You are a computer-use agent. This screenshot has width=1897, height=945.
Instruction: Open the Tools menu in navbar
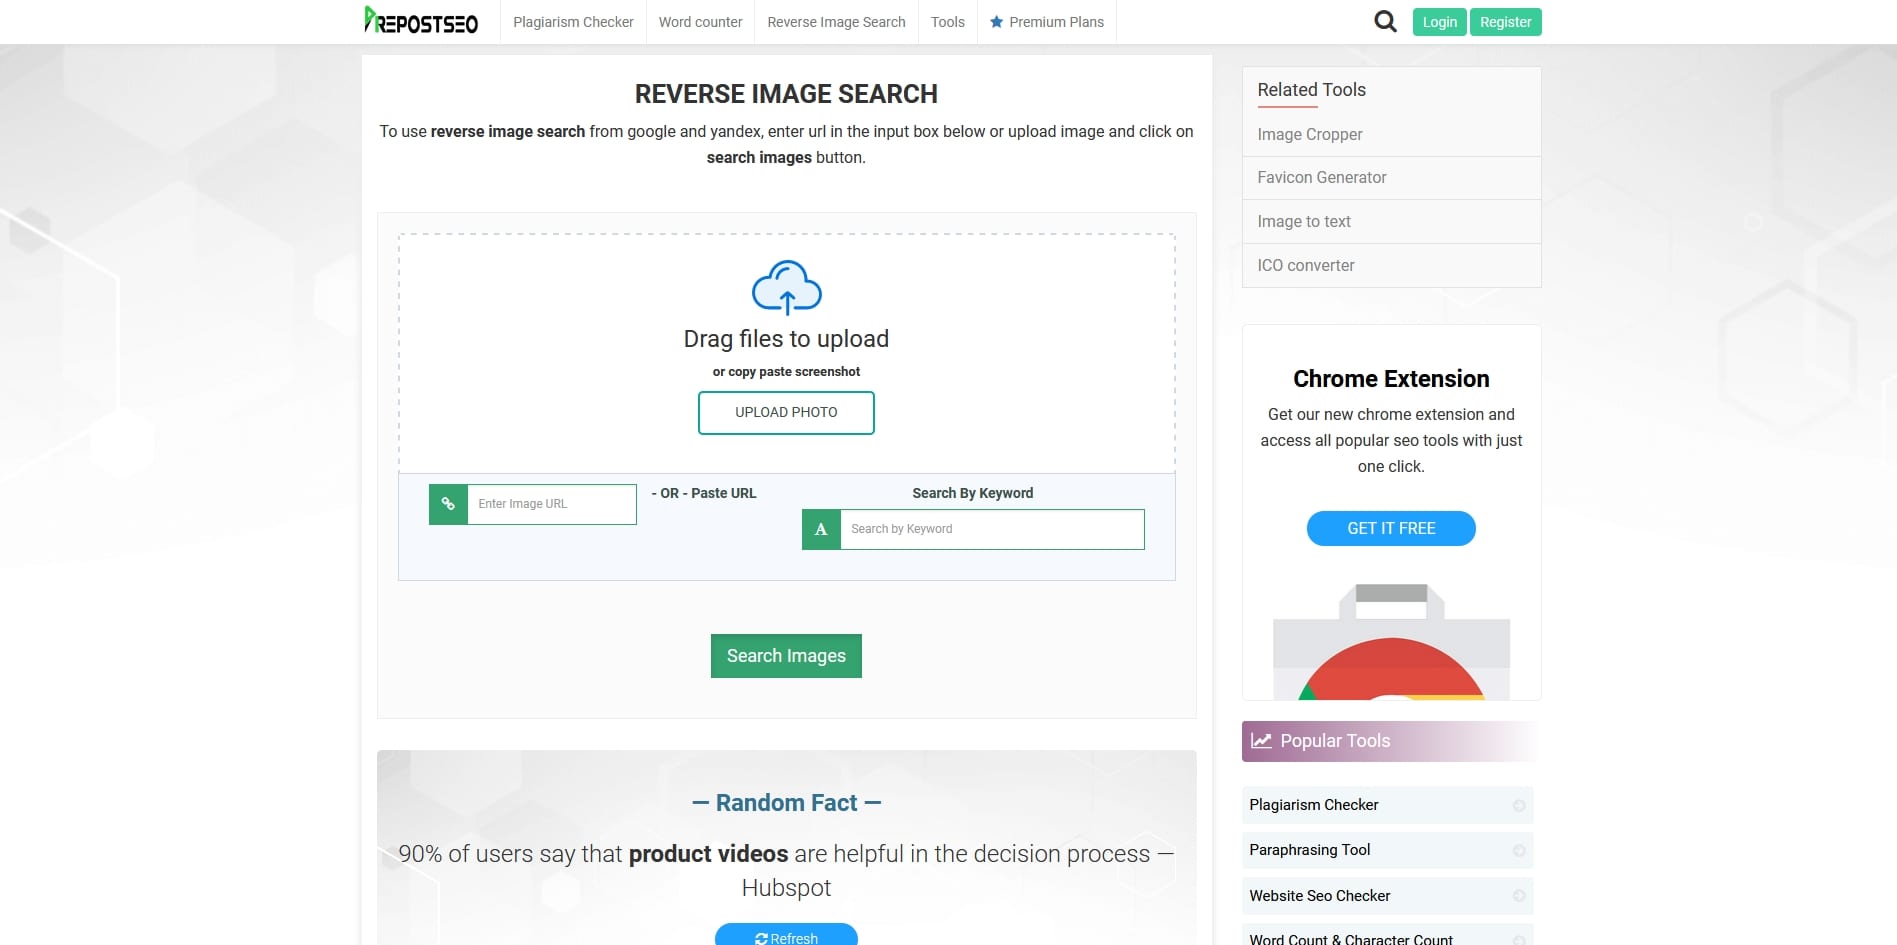point(947,22)
